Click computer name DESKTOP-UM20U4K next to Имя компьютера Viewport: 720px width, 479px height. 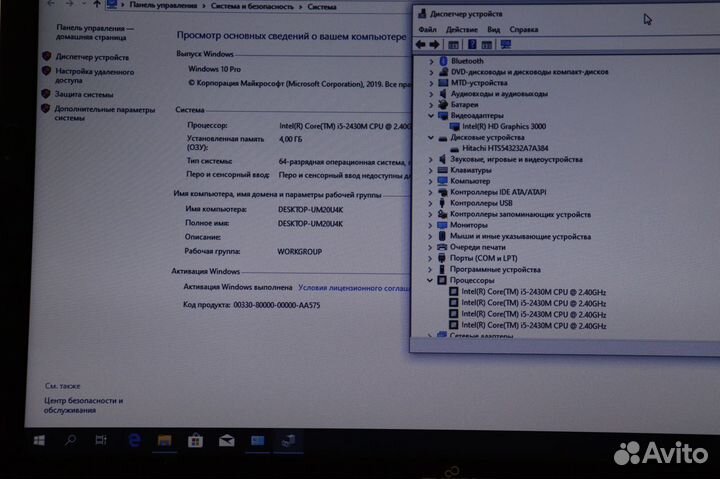click(x=310, y=209)
